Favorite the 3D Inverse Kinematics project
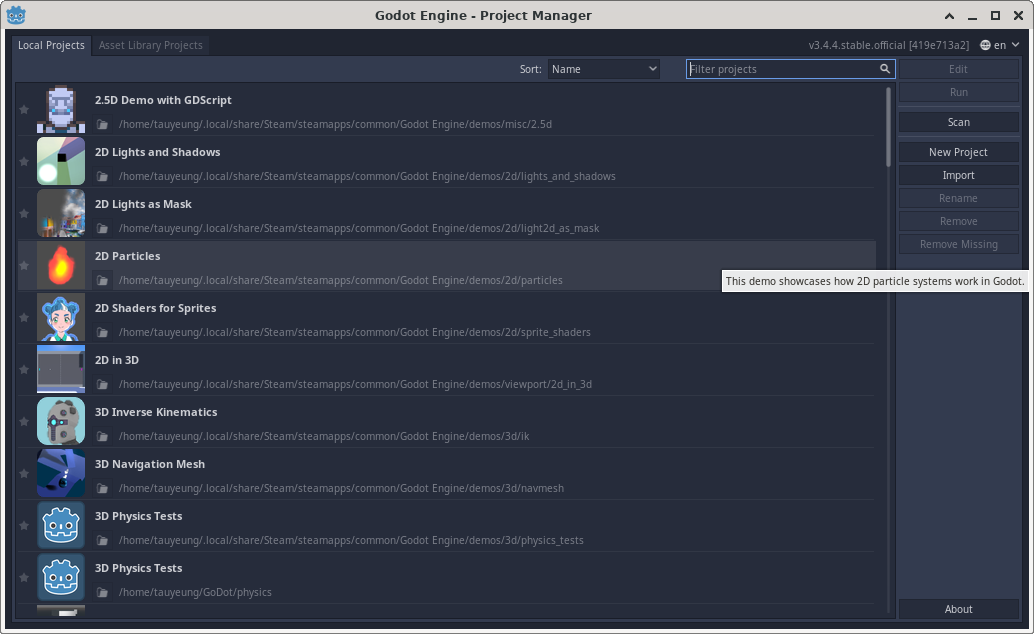The height and width of the screenshot is (634, 1034). (x=24, y=422)
